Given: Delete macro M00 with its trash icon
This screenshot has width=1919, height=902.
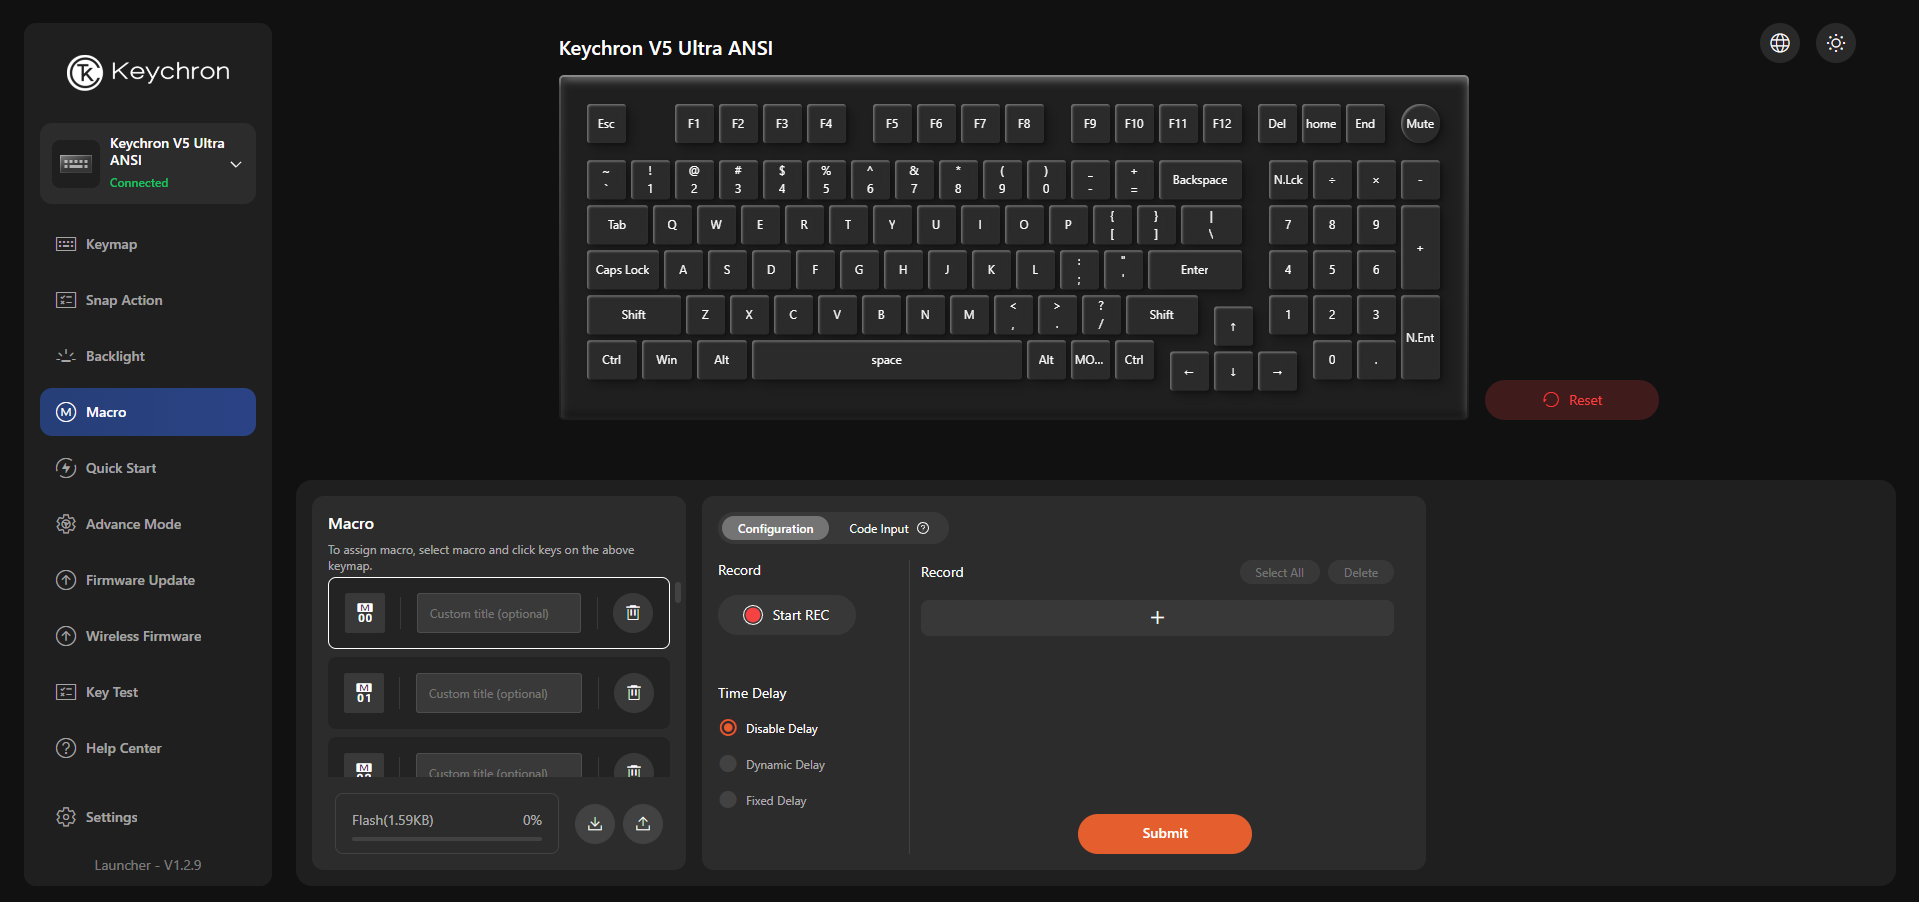Looking at the screenshot, I should point(632,612).
